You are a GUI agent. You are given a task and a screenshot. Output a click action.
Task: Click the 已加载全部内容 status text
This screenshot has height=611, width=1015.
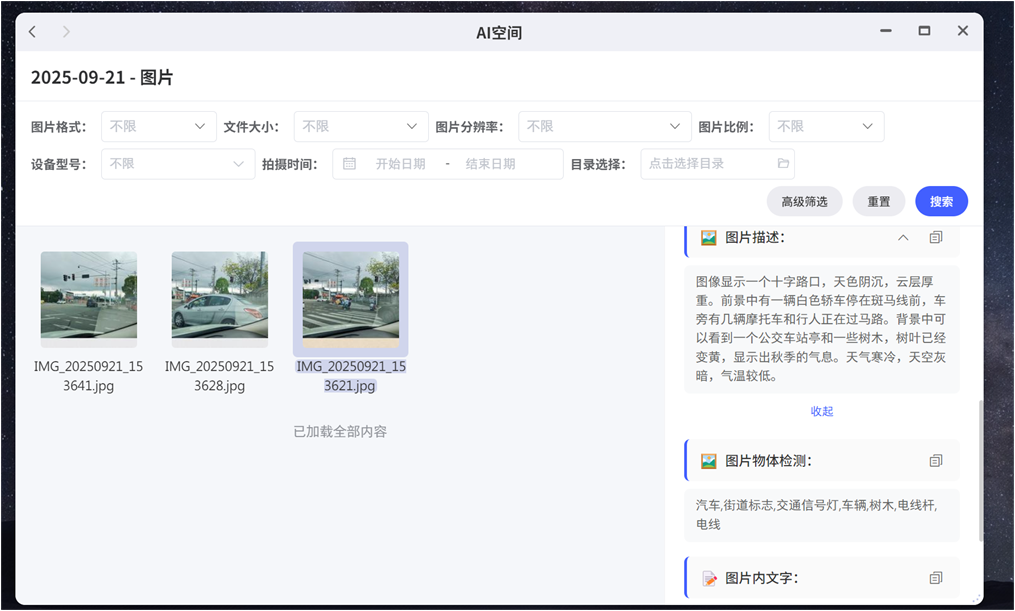[x=340, y=432]
